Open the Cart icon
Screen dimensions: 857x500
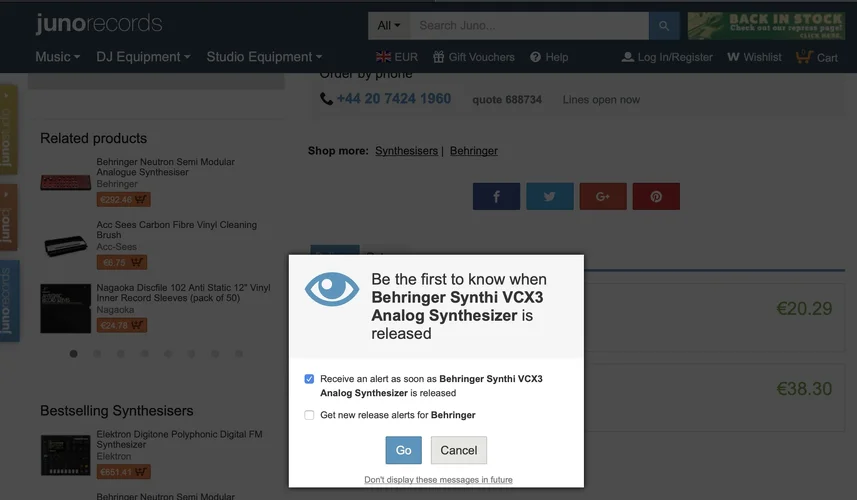[804, 57]
